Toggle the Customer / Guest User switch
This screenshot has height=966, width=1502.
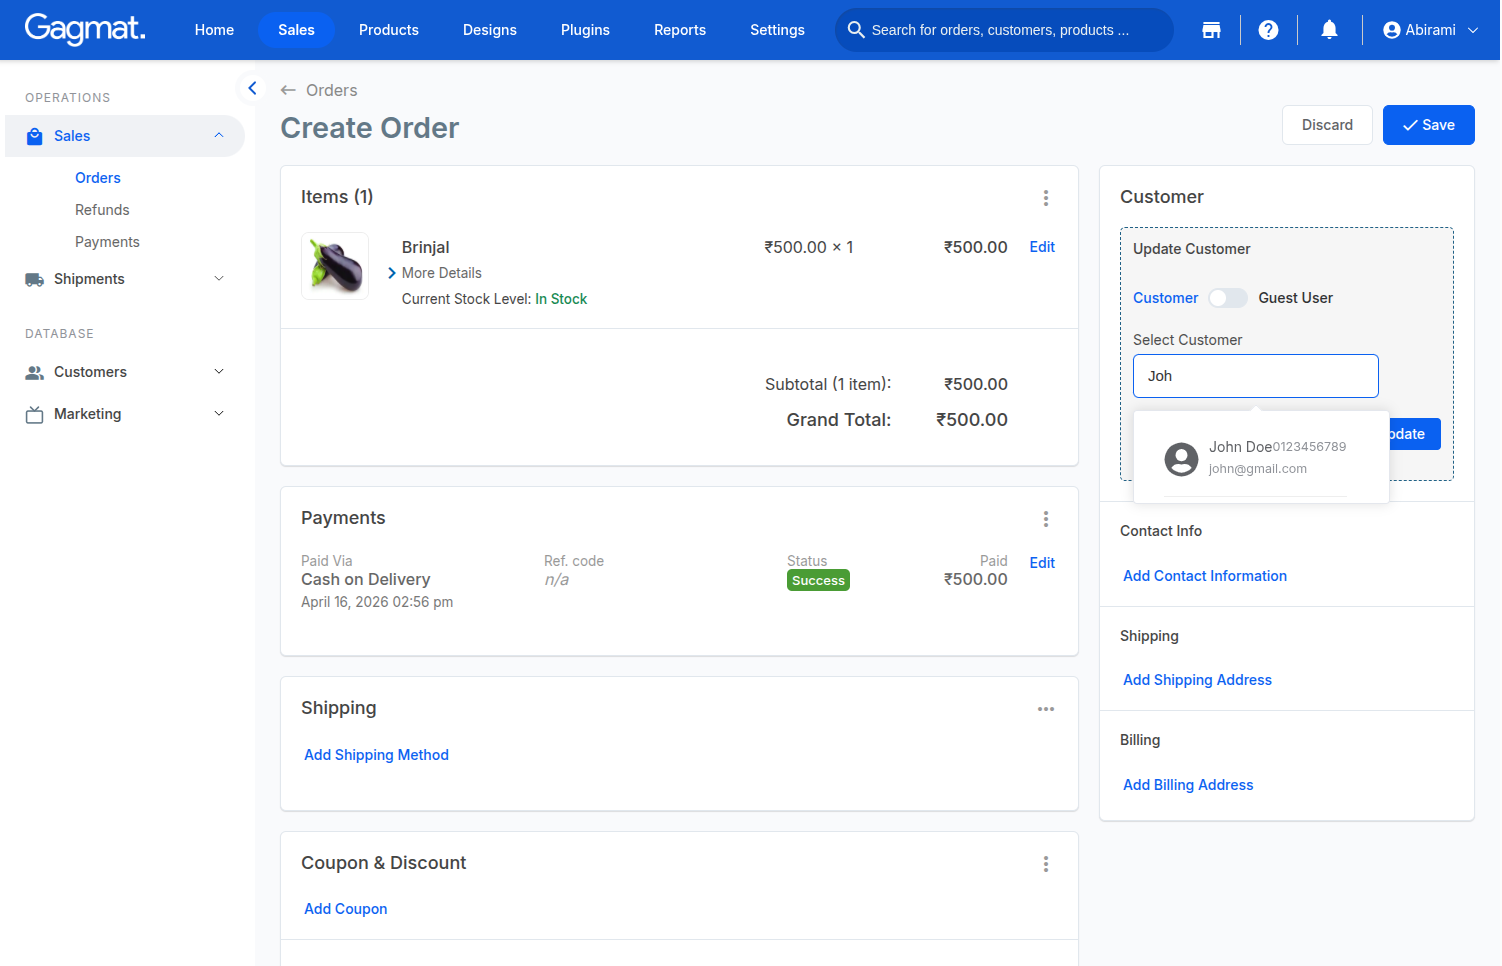tap(1228, 298)
